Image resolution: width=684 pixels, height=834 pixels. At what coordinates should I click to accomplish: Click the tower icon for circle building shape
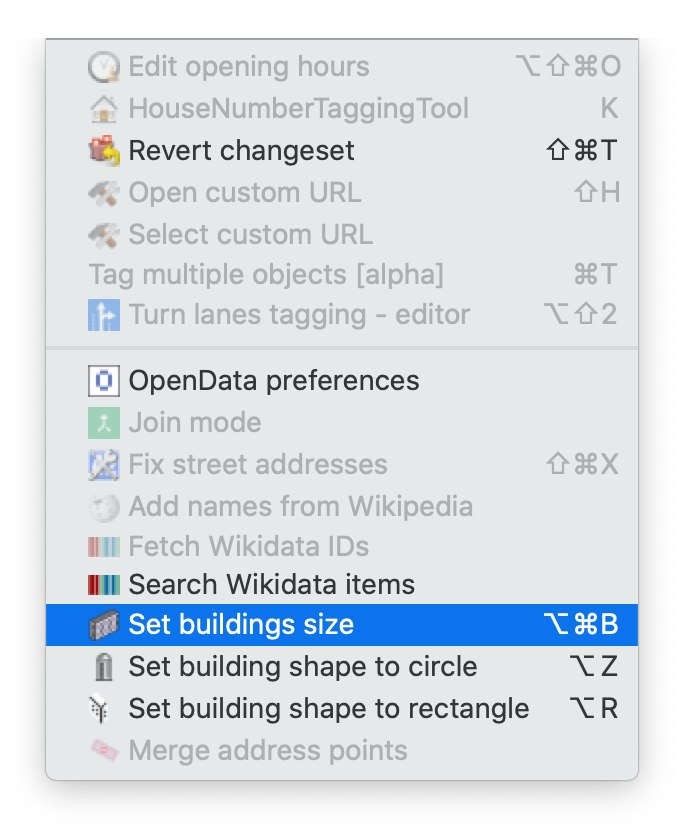(104, 666)
